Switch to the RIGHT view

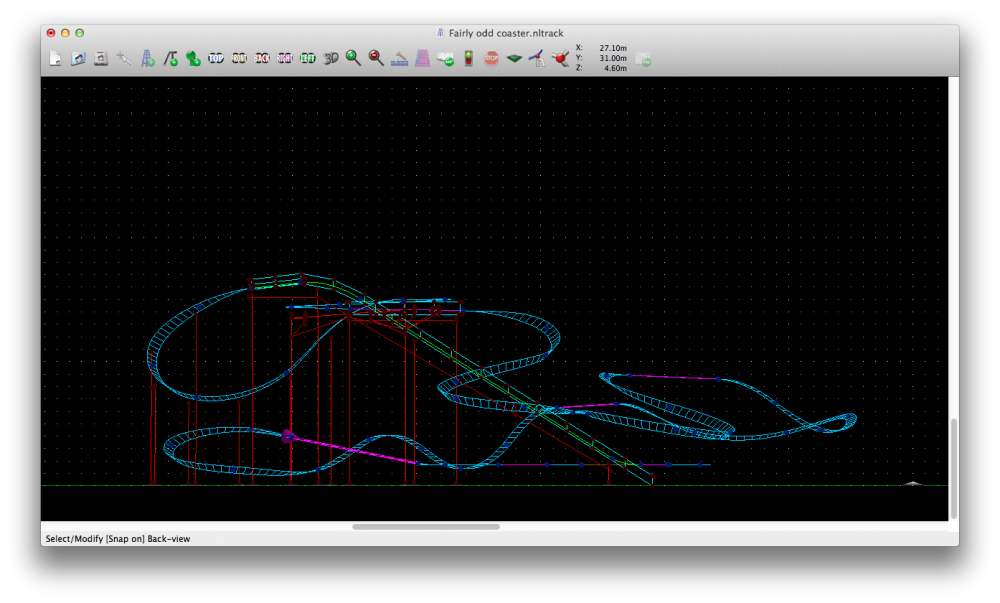click(285, 59)
